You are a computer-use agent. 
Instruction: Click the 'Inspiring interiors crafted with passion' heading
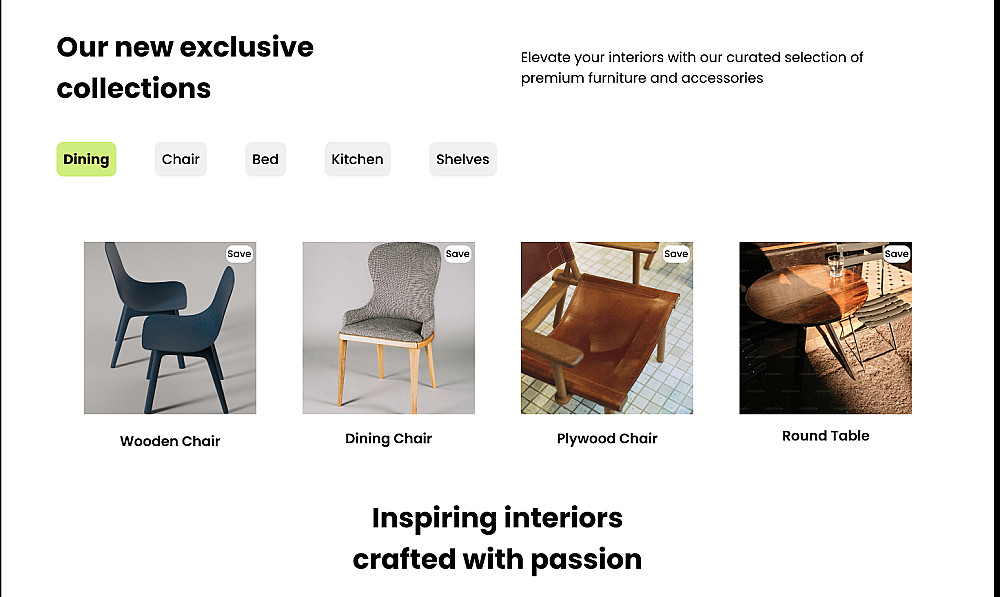[x=497, y=538]
